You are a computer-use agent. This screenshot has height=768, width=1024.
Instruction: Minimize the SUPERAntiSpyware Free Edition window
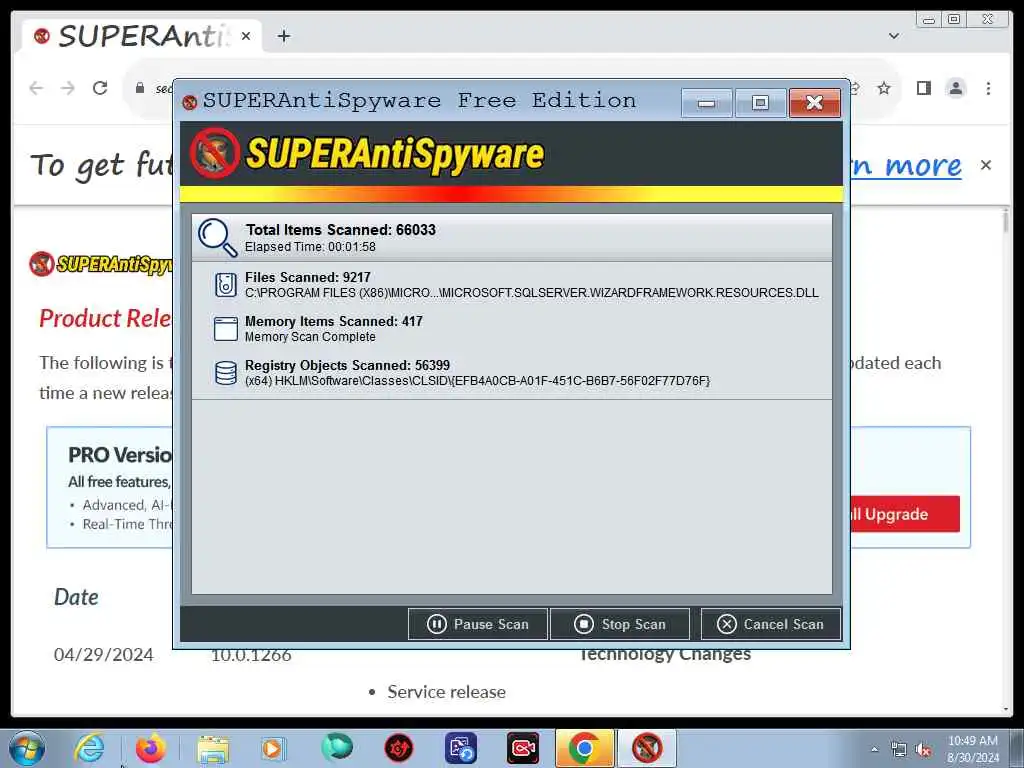coord(706,103)
